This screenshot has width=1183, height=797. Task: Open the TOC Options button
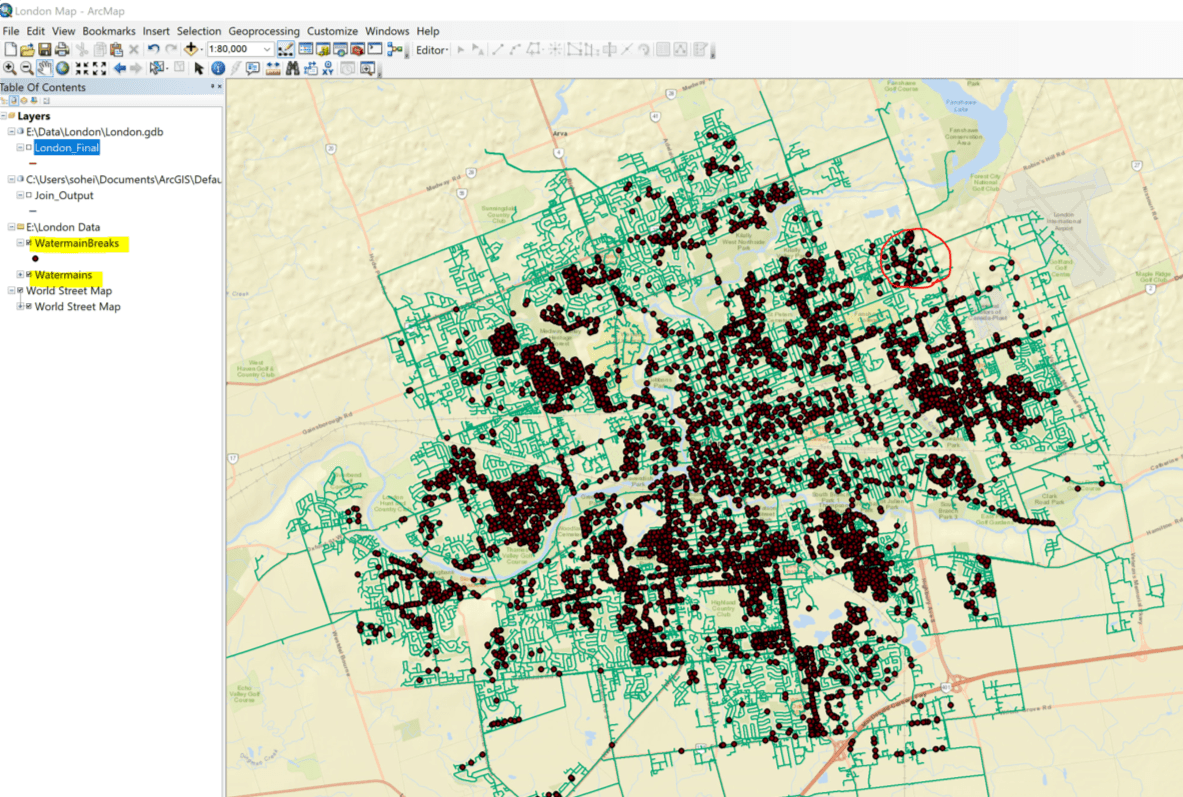[46, 100]
